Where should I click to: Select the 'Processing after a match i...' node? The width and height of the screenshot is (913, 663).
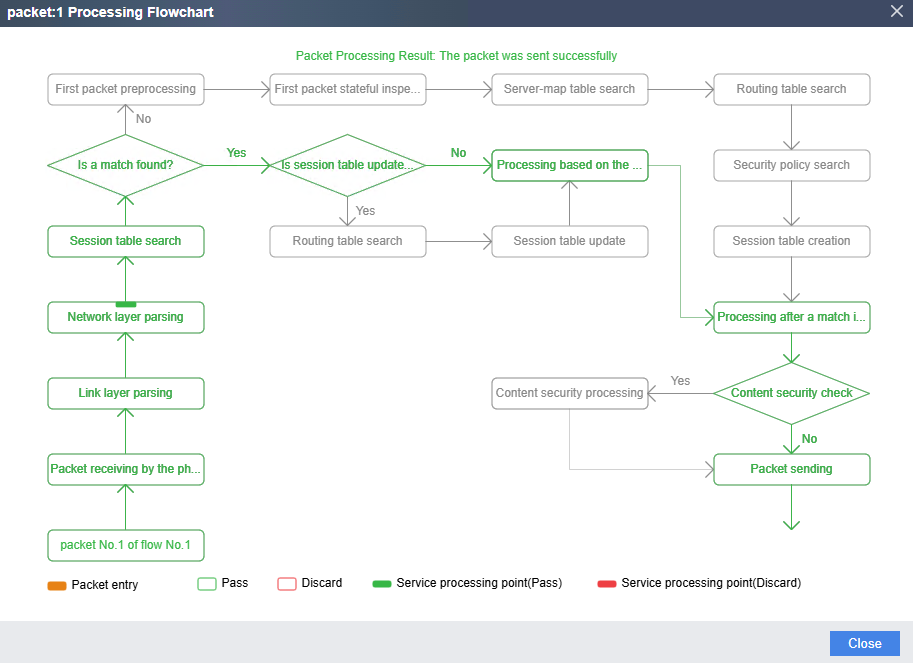pyautogui.click(x=792, y=317)
